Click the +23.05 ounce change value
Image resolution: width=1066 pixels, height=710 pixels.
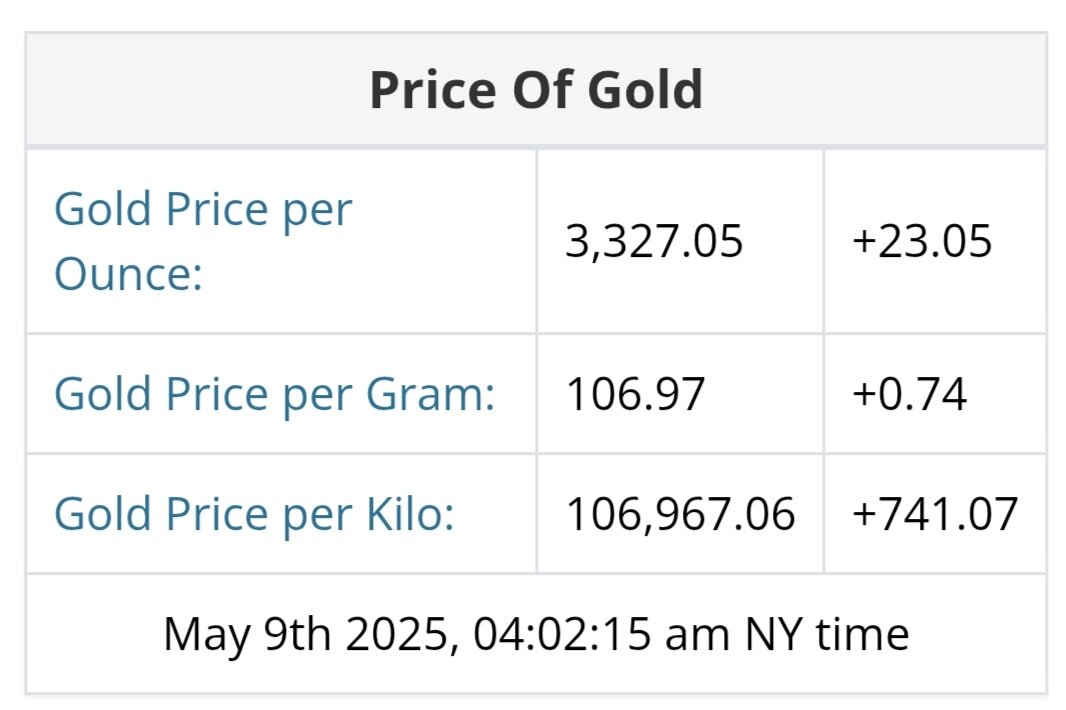(921, 242)
